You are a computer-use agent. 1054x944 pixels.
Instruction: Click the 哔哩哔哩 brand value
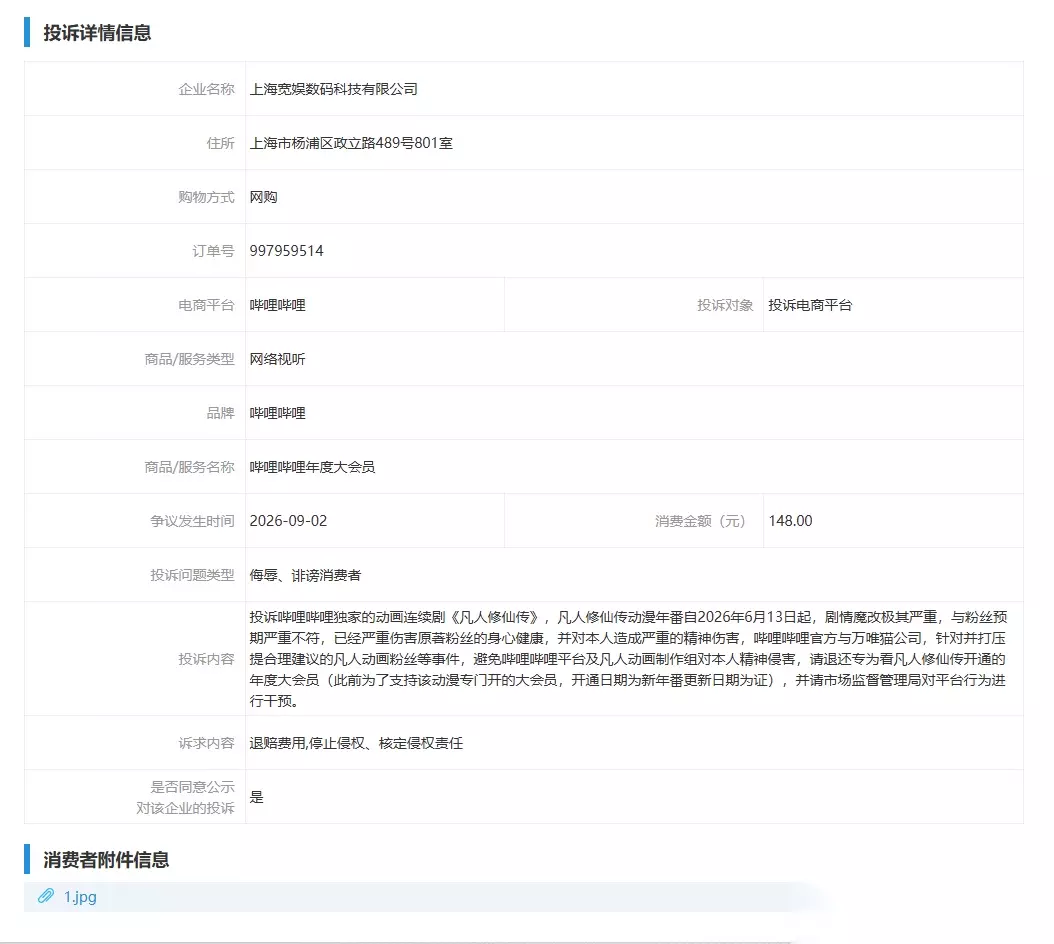[x=278, y=413]
